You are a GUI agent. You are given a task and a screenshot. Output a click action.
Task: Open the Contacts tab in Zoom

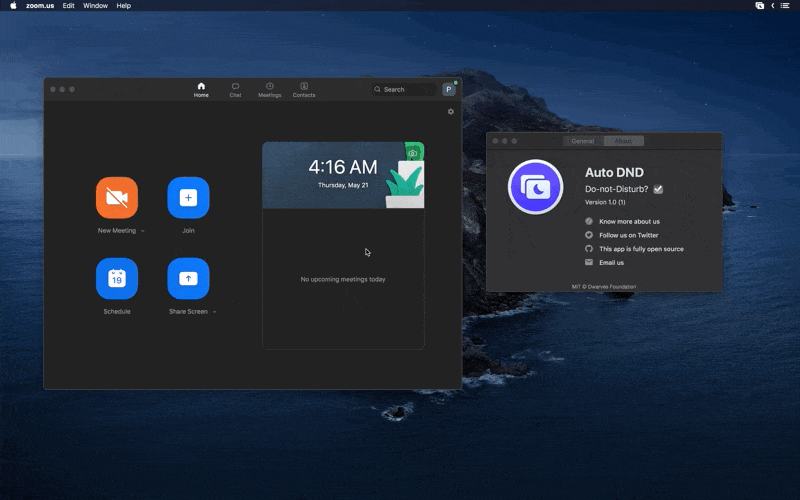[x=304, y=89]
